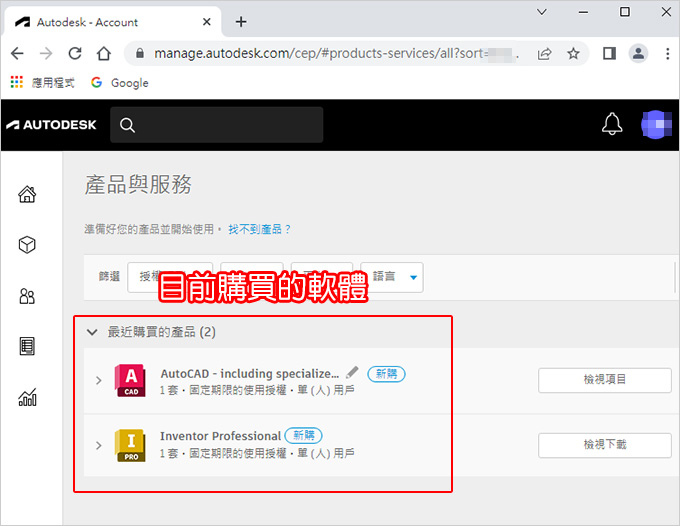Expand the Inventor Professional row
This screenshot has width=680, height=526.
pos(98,445)
